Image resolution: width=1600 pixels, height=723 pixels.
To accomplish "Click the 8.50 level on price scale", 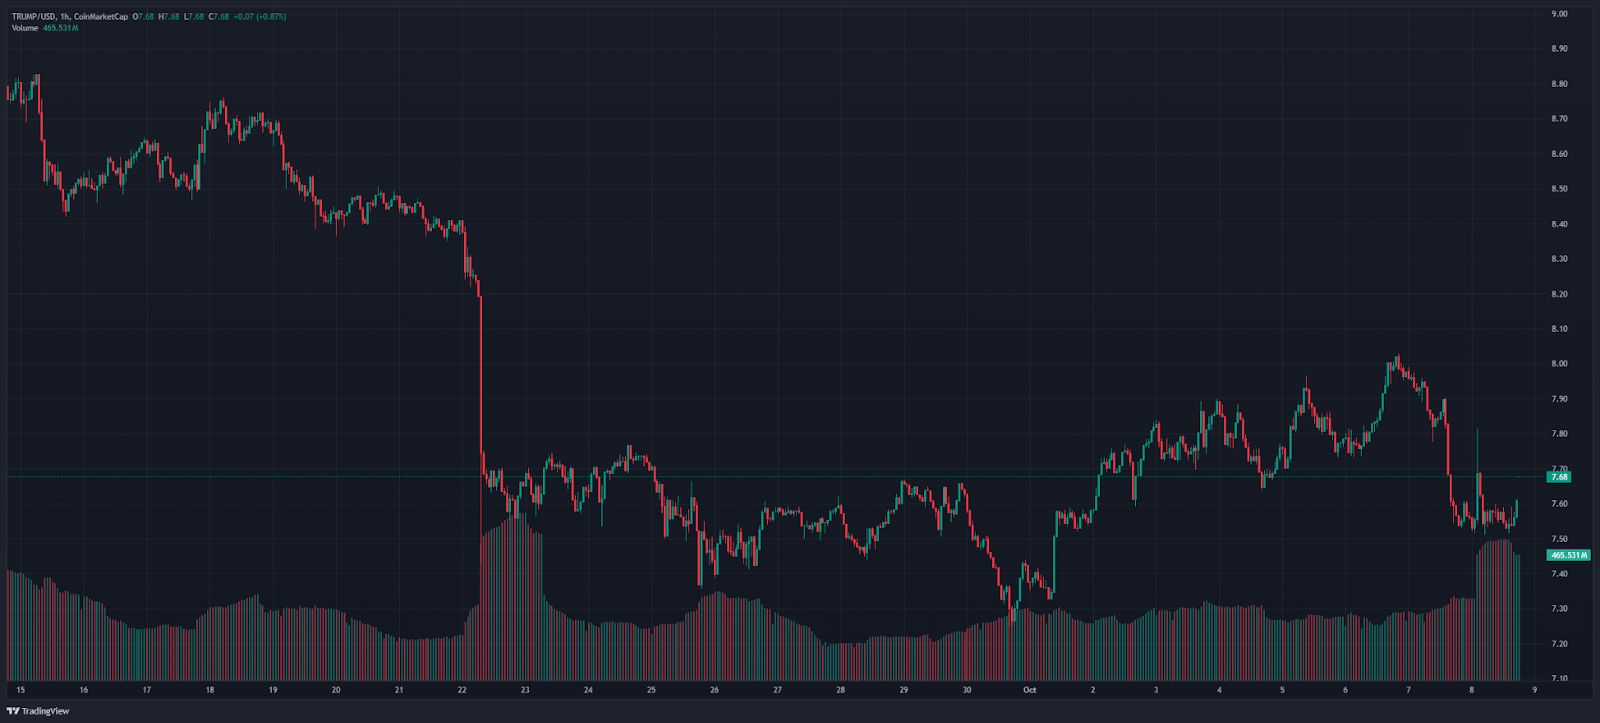I will (1559, 189).
